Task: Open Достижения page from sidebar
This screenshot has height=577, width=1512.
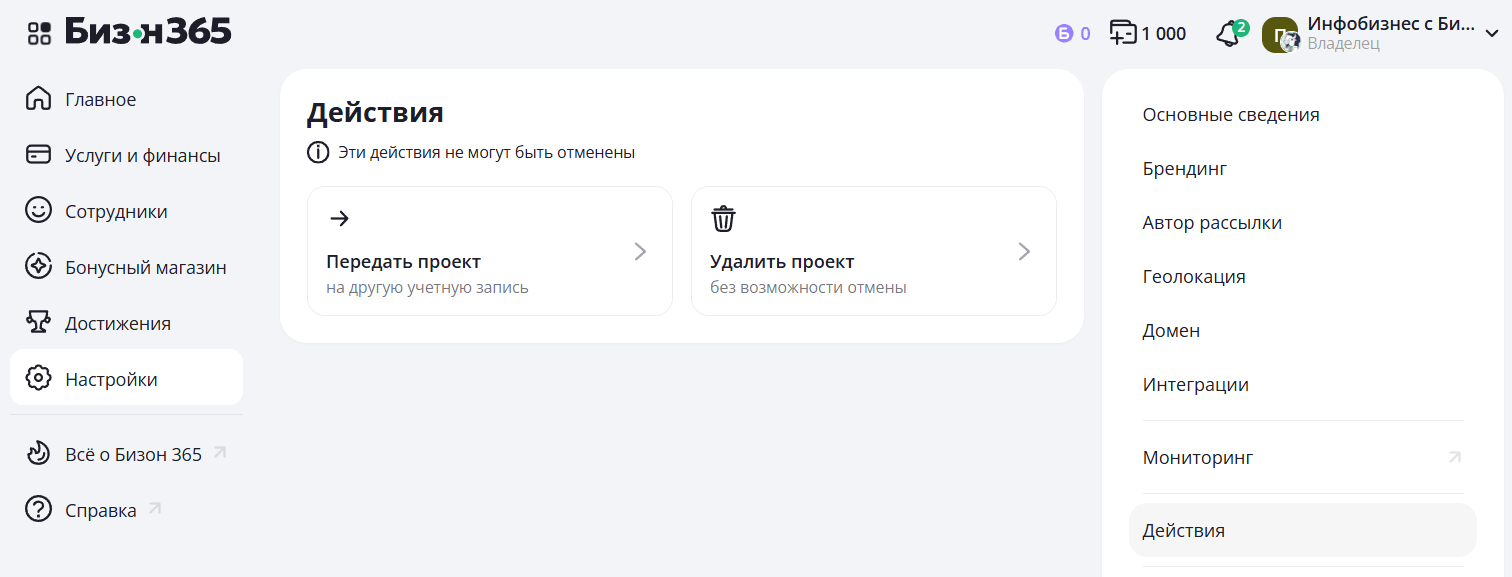Action: point(117,324)
